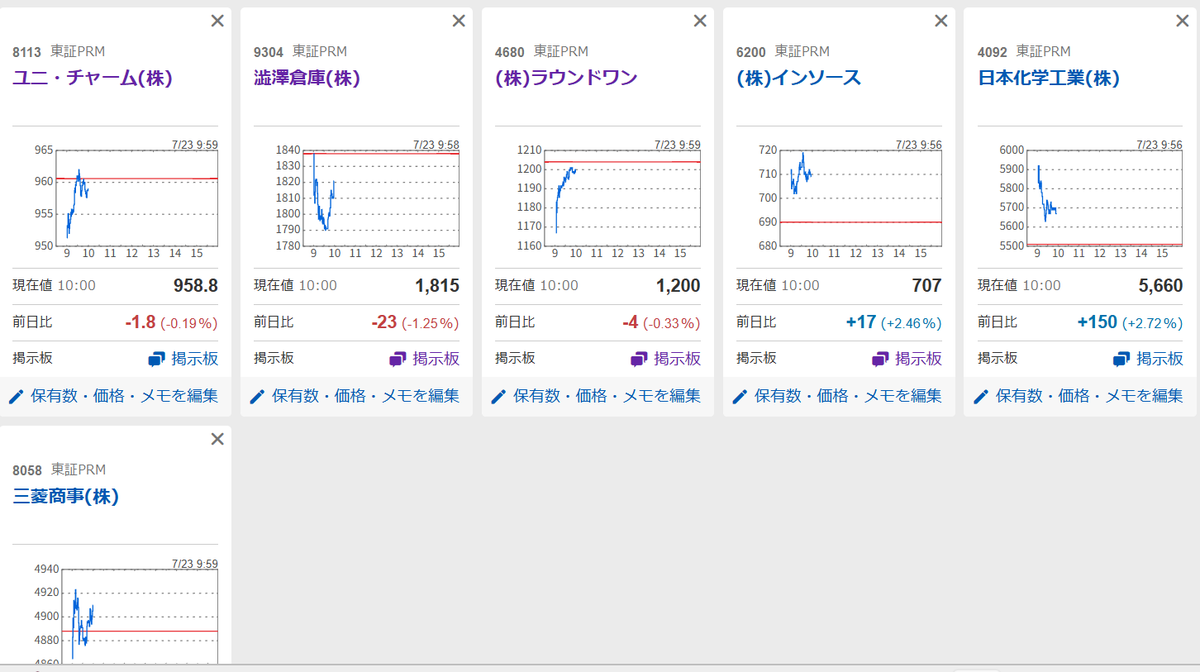The height and width of the screenshot is (672, 1200).
Task: Open the (株)ラウンドワン stock page
Action: (x=566, y=78)
